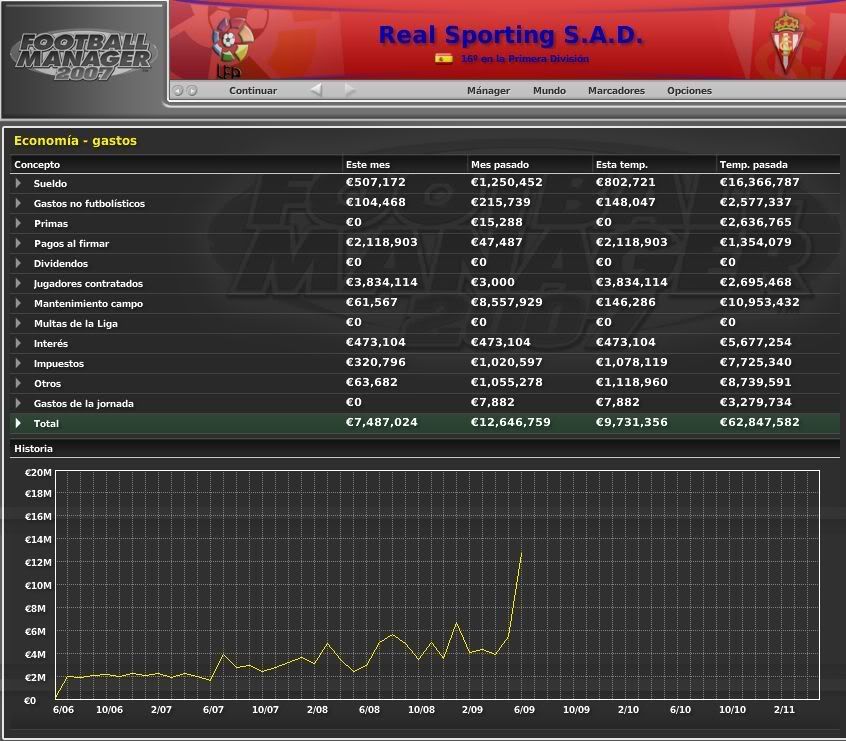Open the Mundo menu

point(549,91)
